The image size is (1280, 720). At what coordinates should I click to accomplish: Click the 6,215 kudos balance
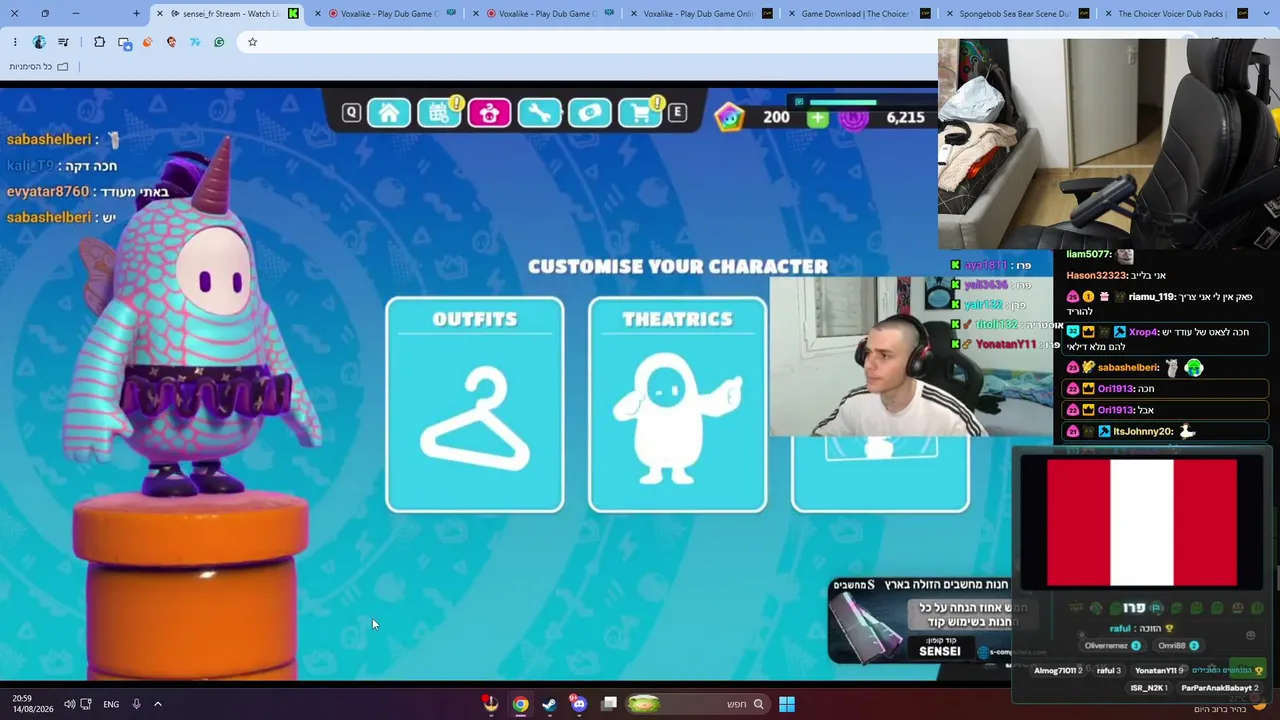[905, 118]
